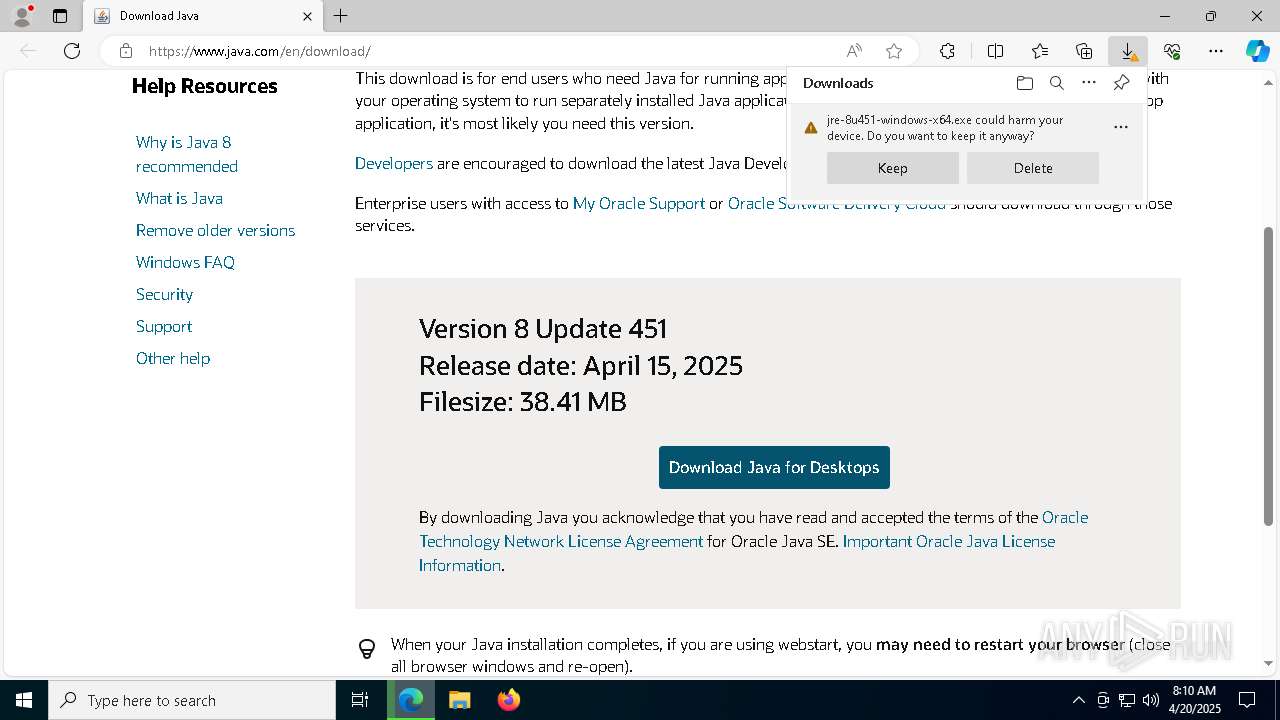Open Firefox taskbar icon

click(x=508, y=700)
